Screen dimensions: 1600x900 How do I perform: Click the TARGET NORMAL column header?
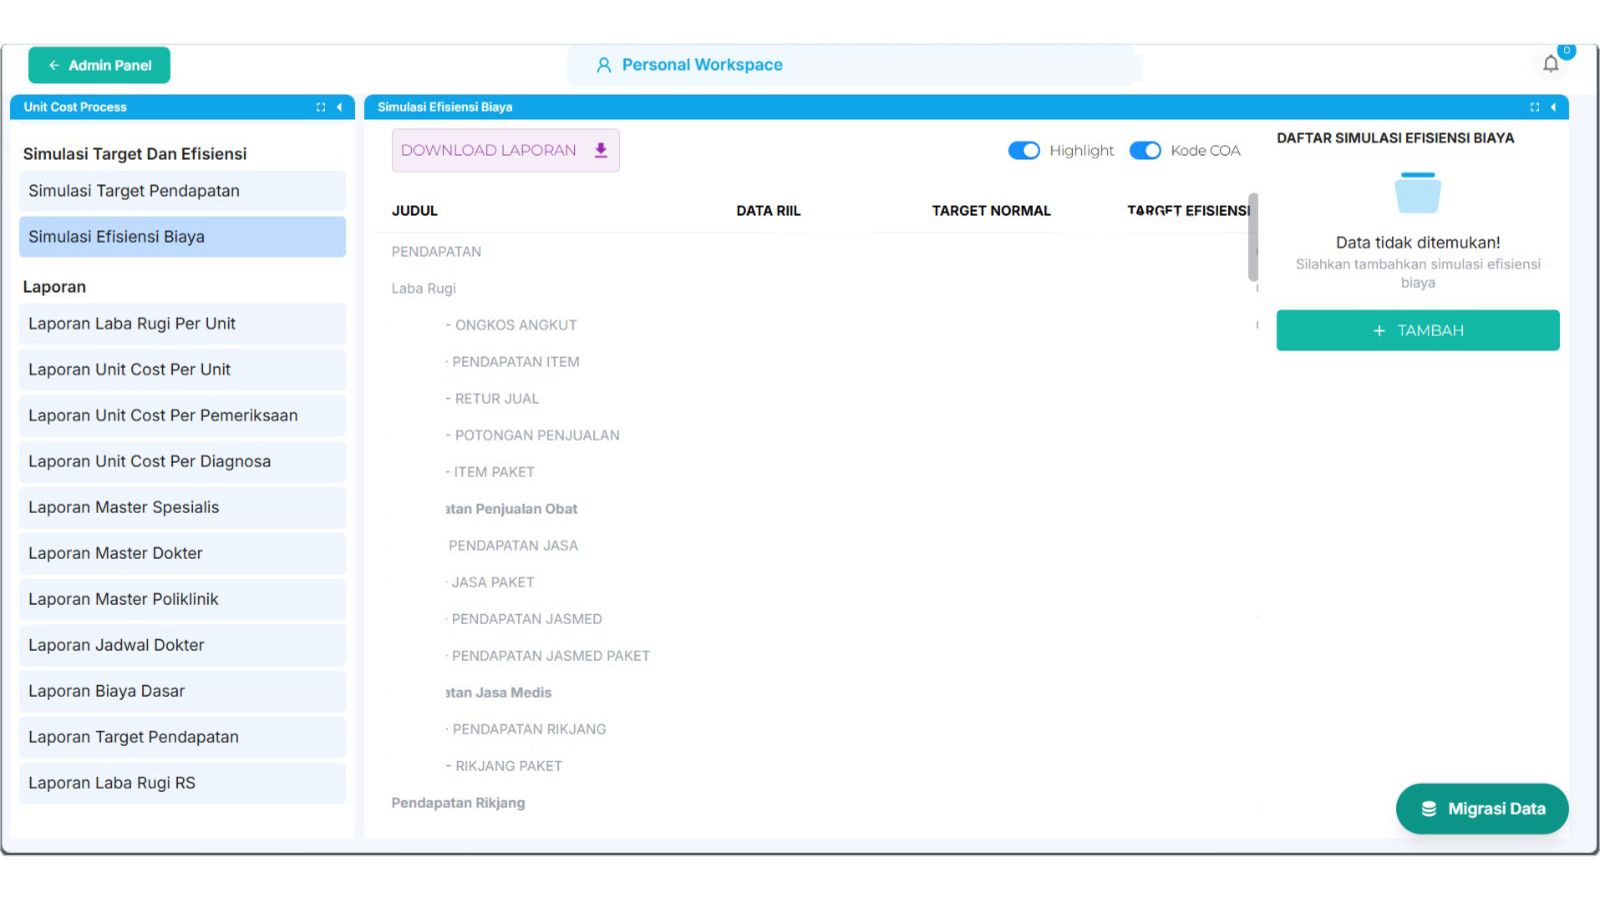click(x=991, y=211)
